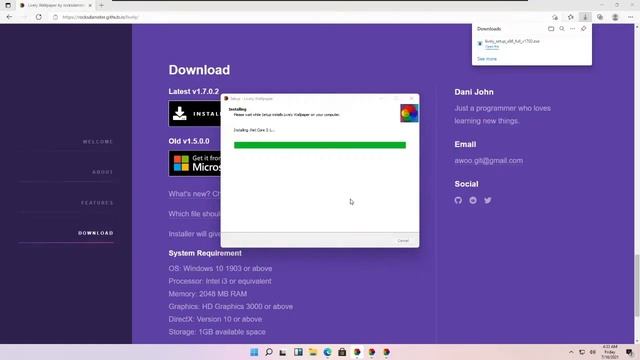Click the Lively logo image in installer

pos(409,113)
